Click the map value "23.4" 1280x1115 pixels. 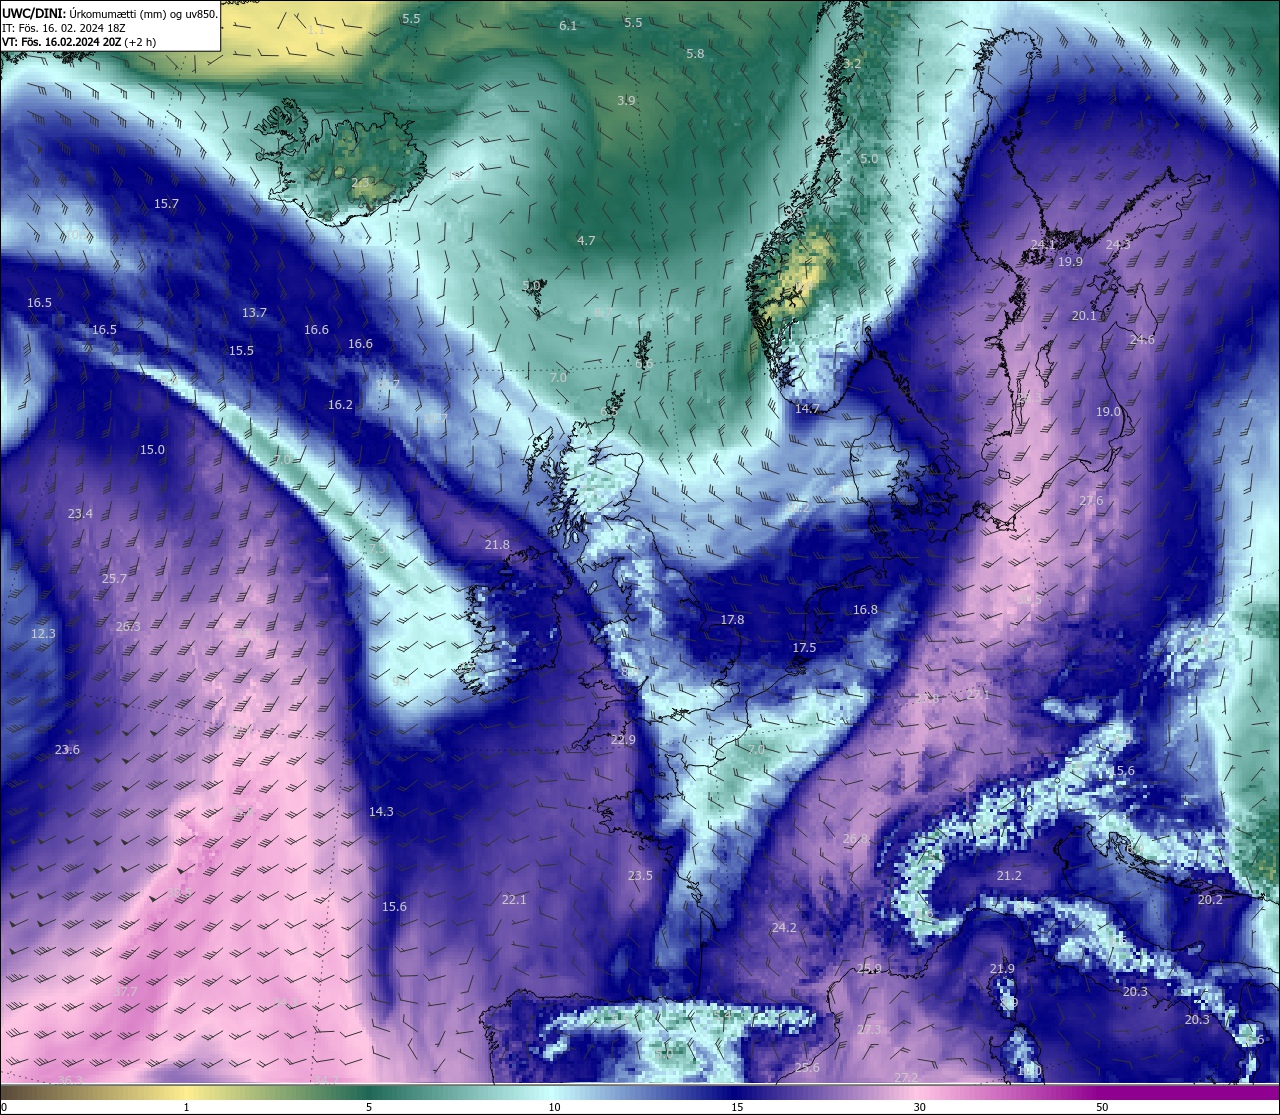pos(80,514)
